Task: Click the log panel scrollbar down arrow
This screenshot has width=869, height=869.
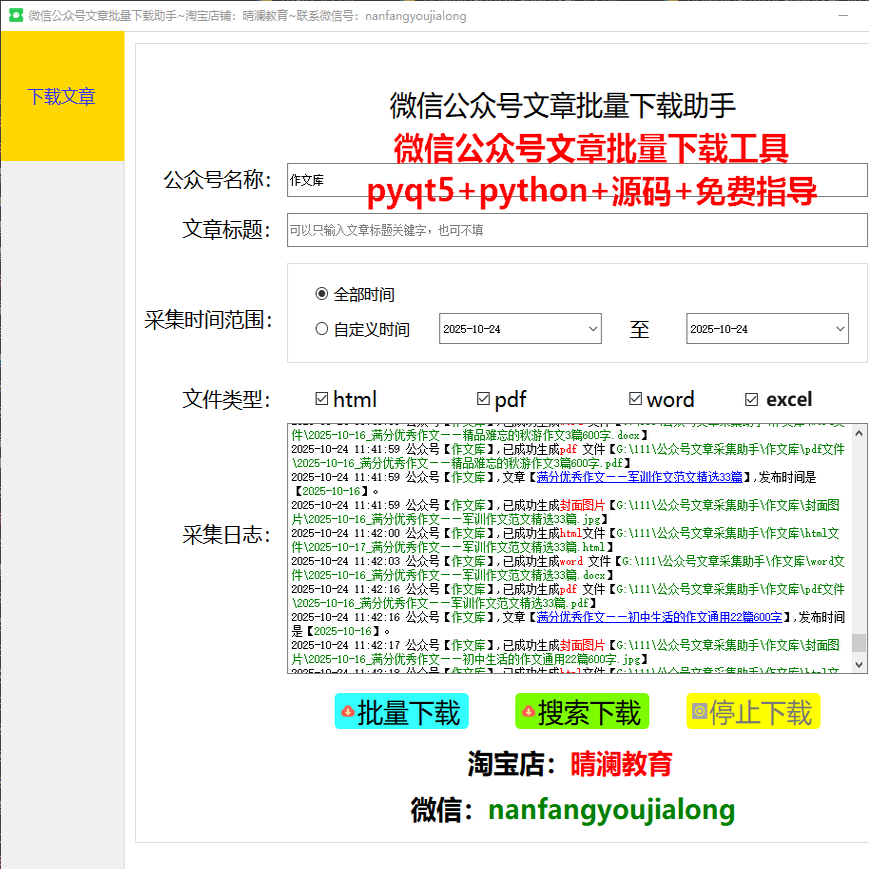Action: (x=857, y=663)
